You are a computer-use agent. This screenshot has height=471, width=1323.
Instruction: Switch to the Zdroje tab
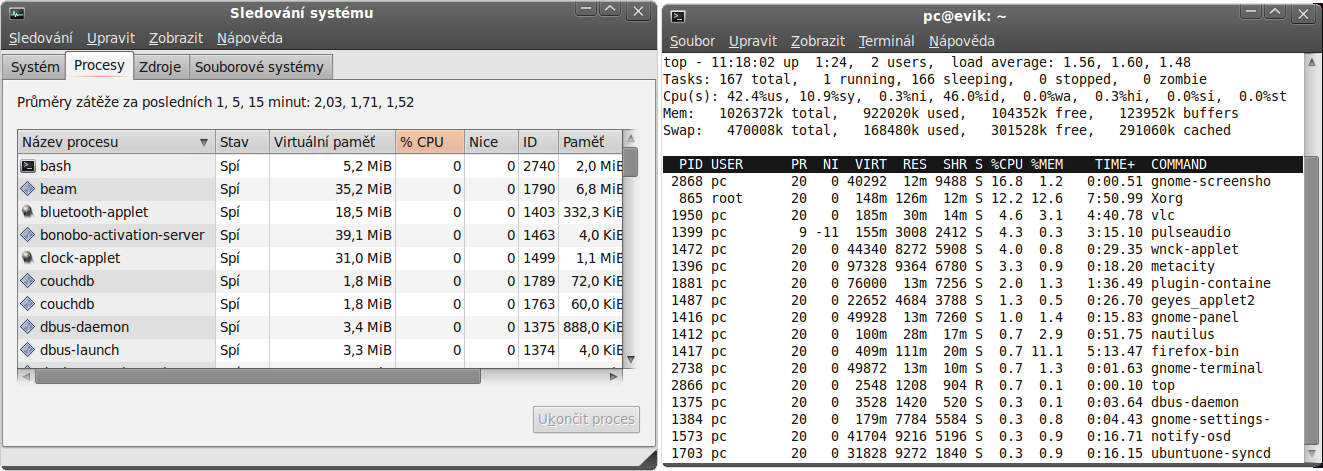[x=160, y=68]
